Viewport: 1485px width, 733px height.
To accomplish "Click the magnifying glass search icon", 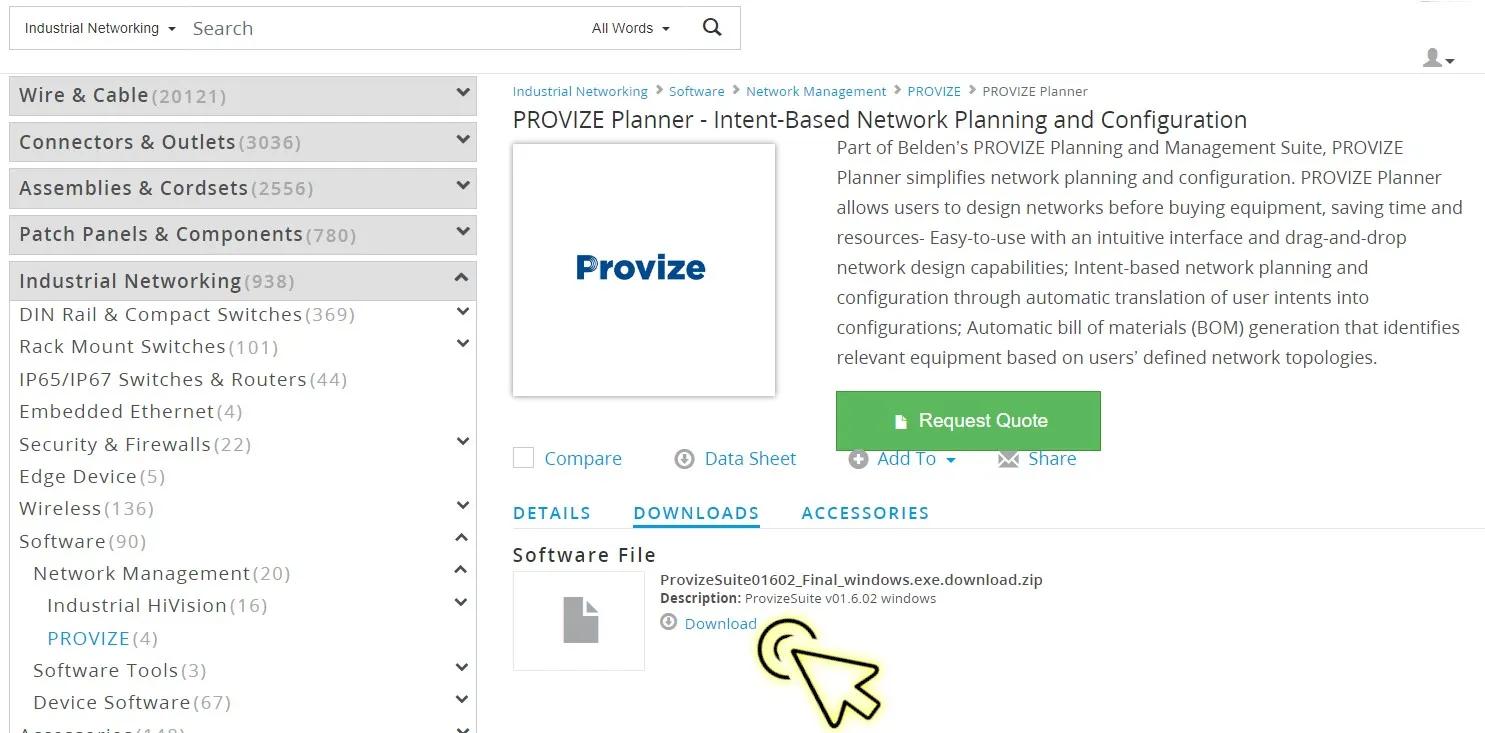I will (712, 28).
